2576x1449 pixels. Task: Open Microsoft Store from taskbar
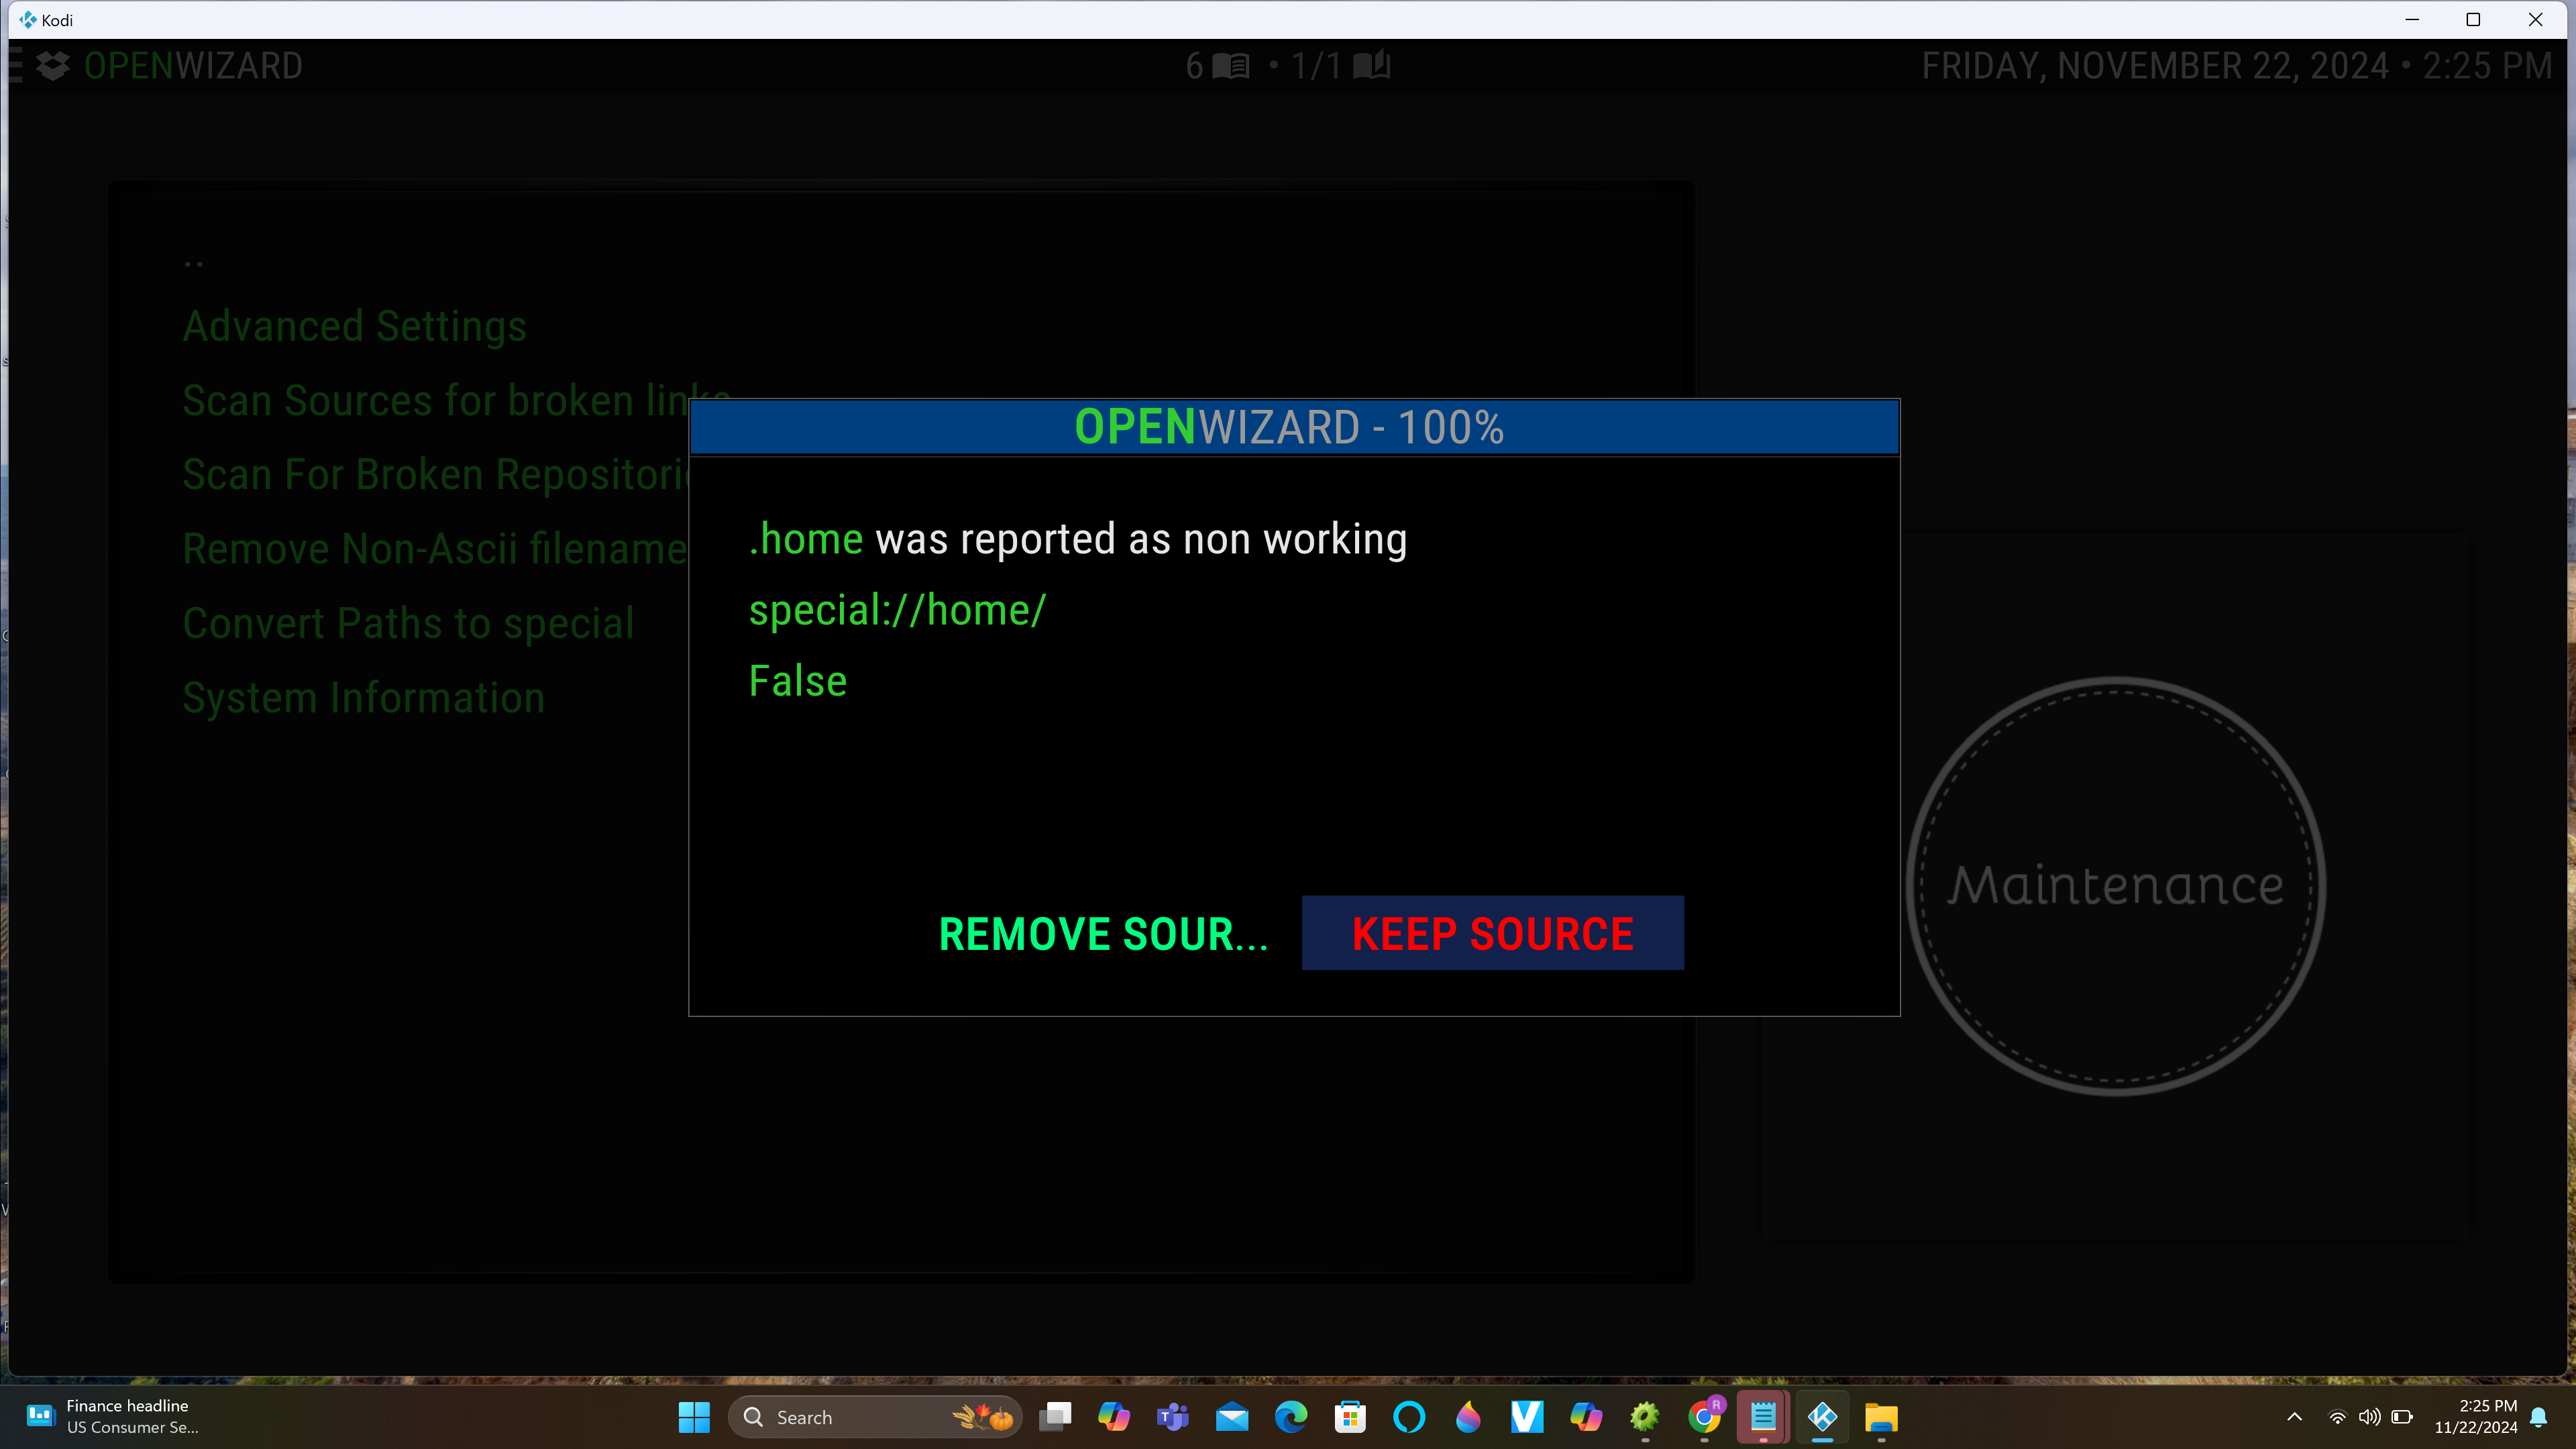click(1350, 1417)
